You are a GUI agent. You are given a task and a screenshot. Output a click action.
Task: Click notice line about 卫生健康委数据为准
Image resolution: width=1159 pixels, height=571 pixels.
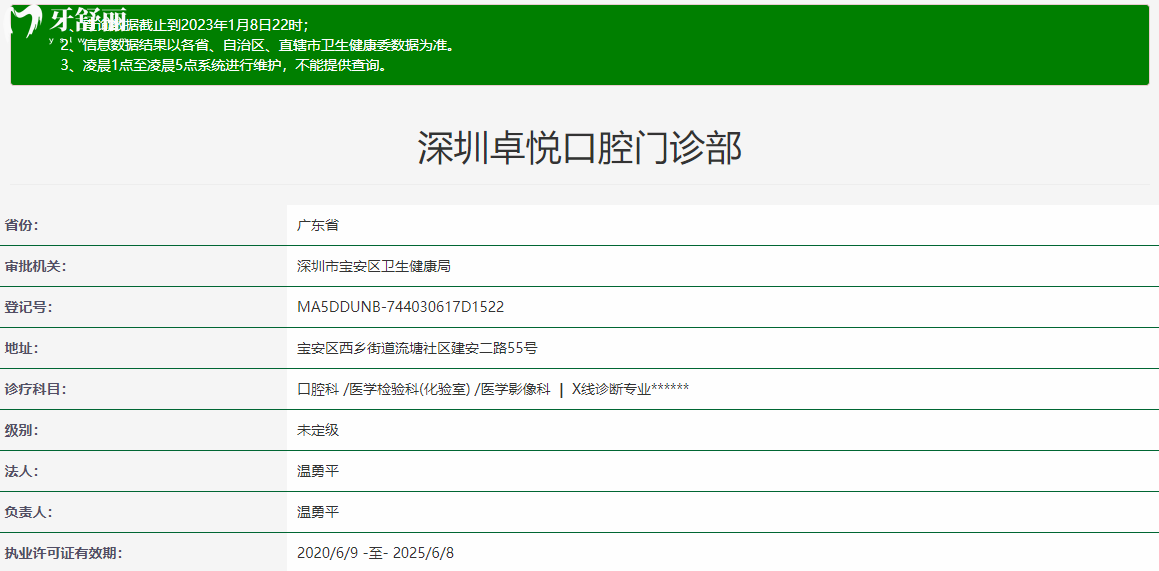point(257,45)
